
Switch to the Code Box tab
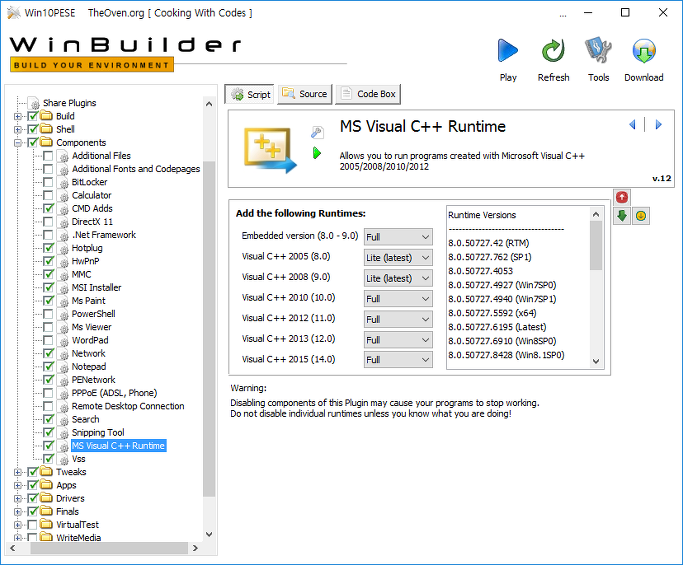[x=368, y=94]
